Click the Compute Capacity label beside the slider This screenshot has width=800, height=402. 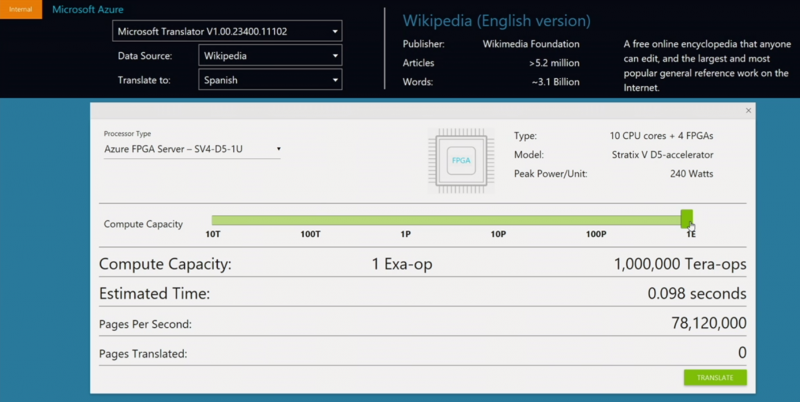[x=143, y=224]
